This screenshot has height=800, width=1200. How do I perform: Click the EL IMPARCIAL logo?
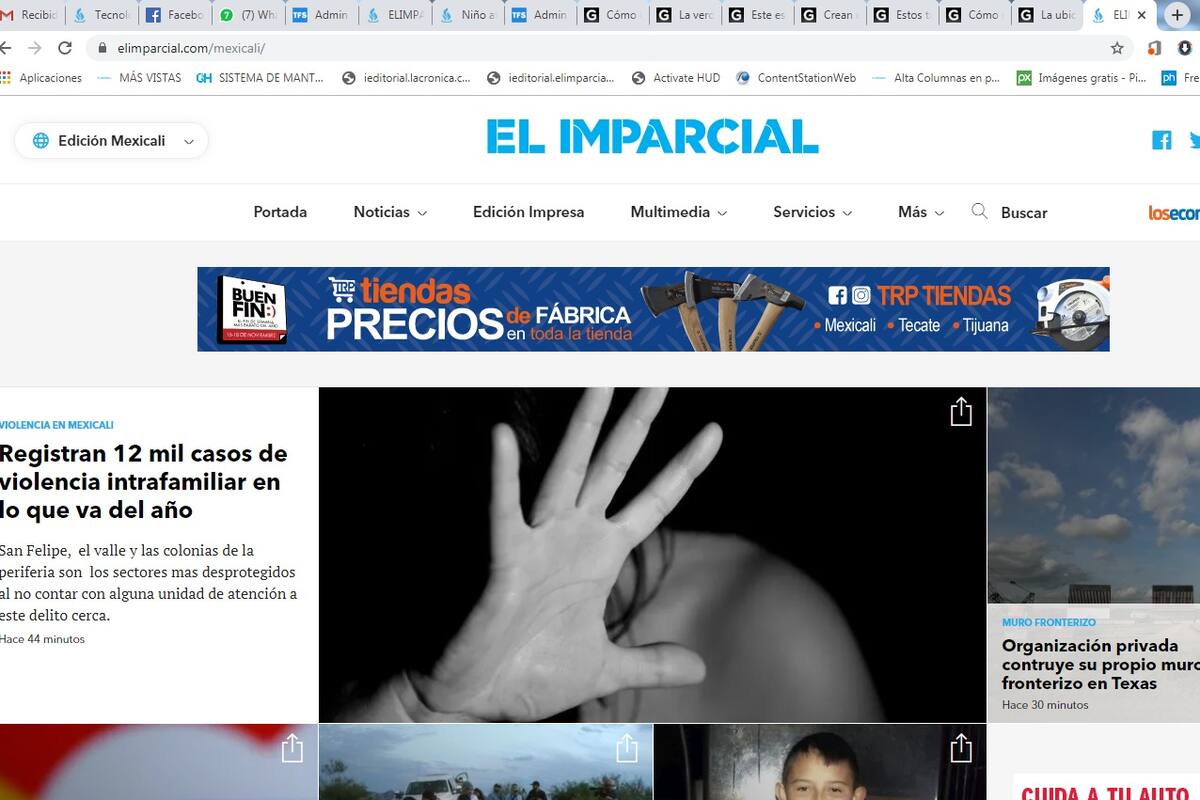(652, 137)
